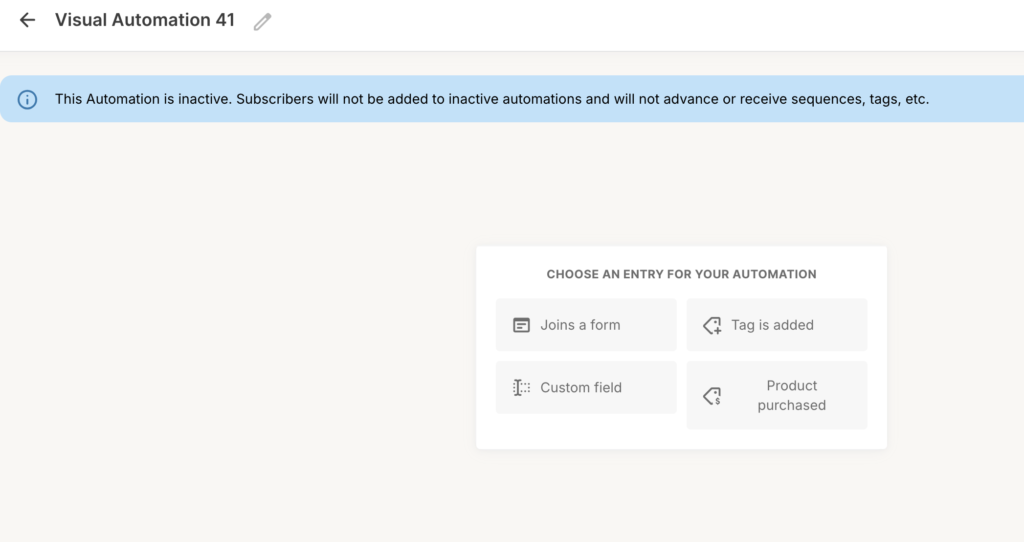Click the Choose an entry heading
Screen dimensions: 1024x542
(681, 274)
